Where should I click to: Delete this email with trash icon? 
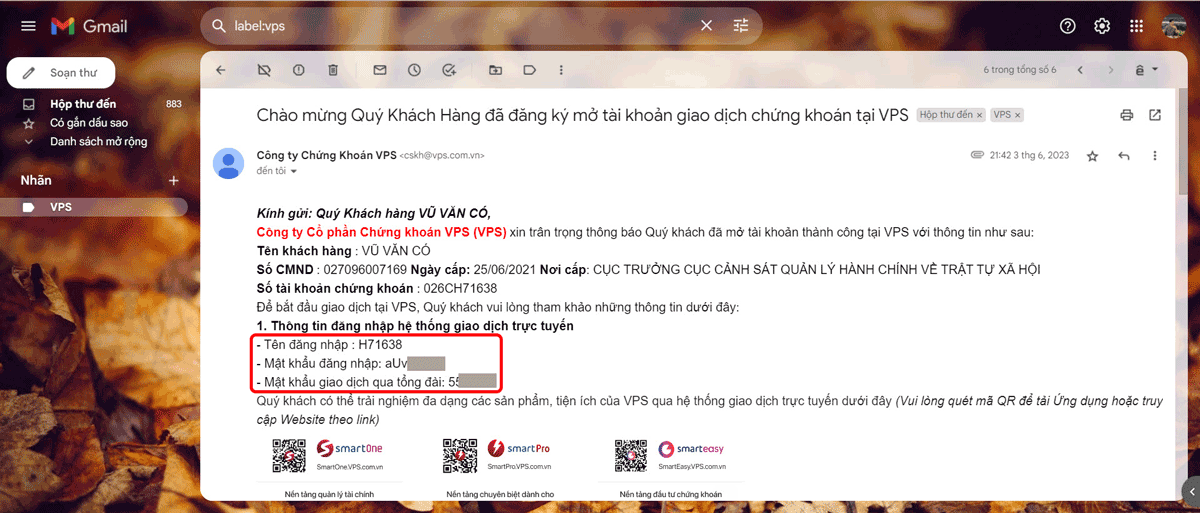click(333, 70)
